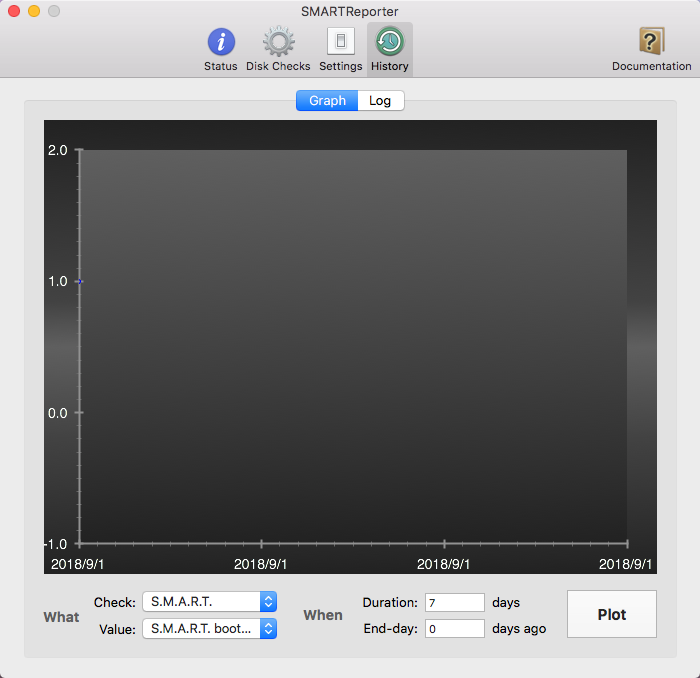Click the 'What' section label
The image size is (700, 678).
point(61,617)
